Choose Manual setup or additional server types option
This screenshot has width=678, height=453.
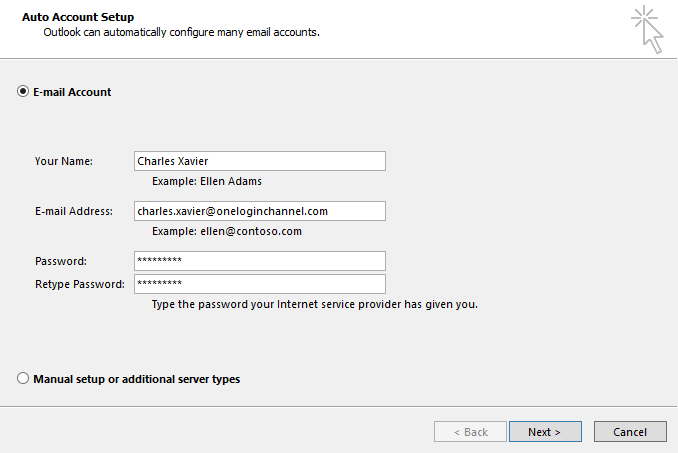23,378
